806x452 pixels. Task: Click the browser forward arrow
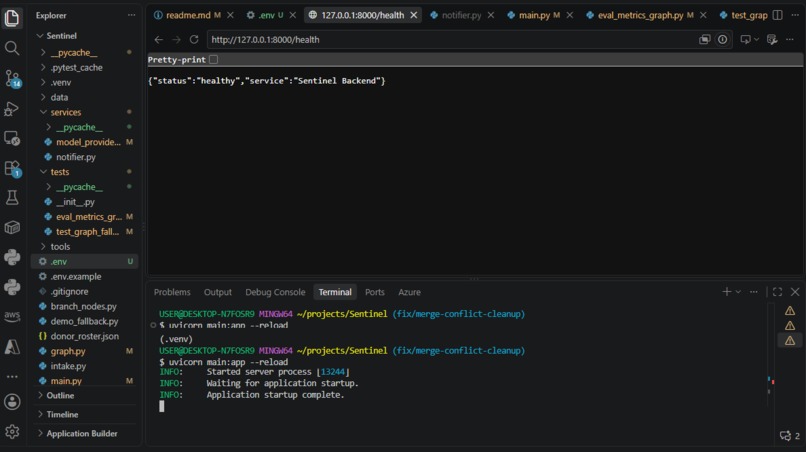point(176,40)
